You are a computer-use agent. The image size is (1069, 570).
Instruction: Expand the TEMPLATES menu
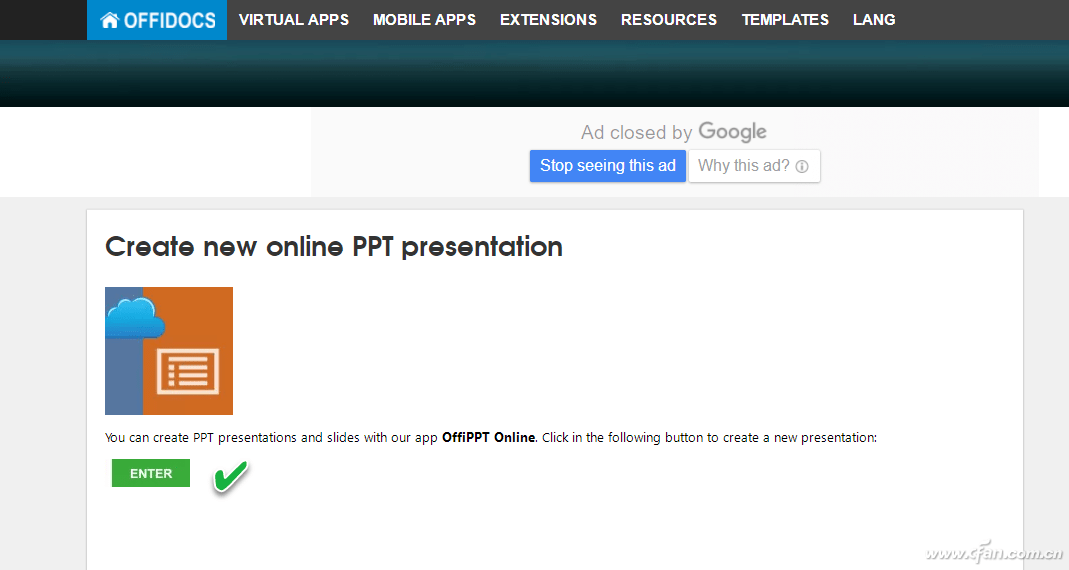pos(785,20)
